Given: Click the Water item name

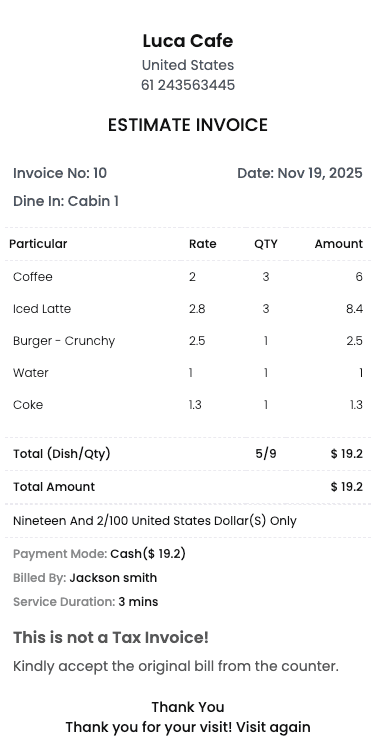Looking at the screenshot, I should click(31, 373).
